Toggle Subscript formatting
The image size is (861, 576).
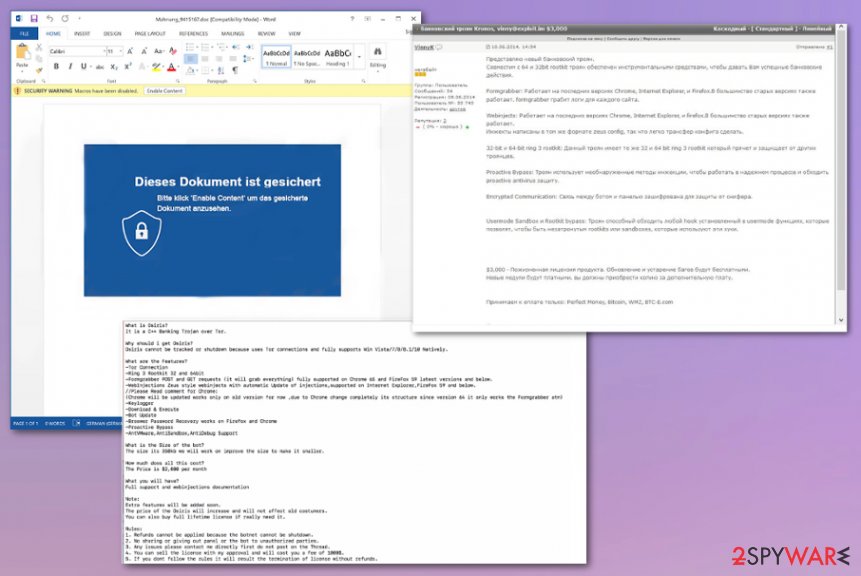[x=114, y=67]
